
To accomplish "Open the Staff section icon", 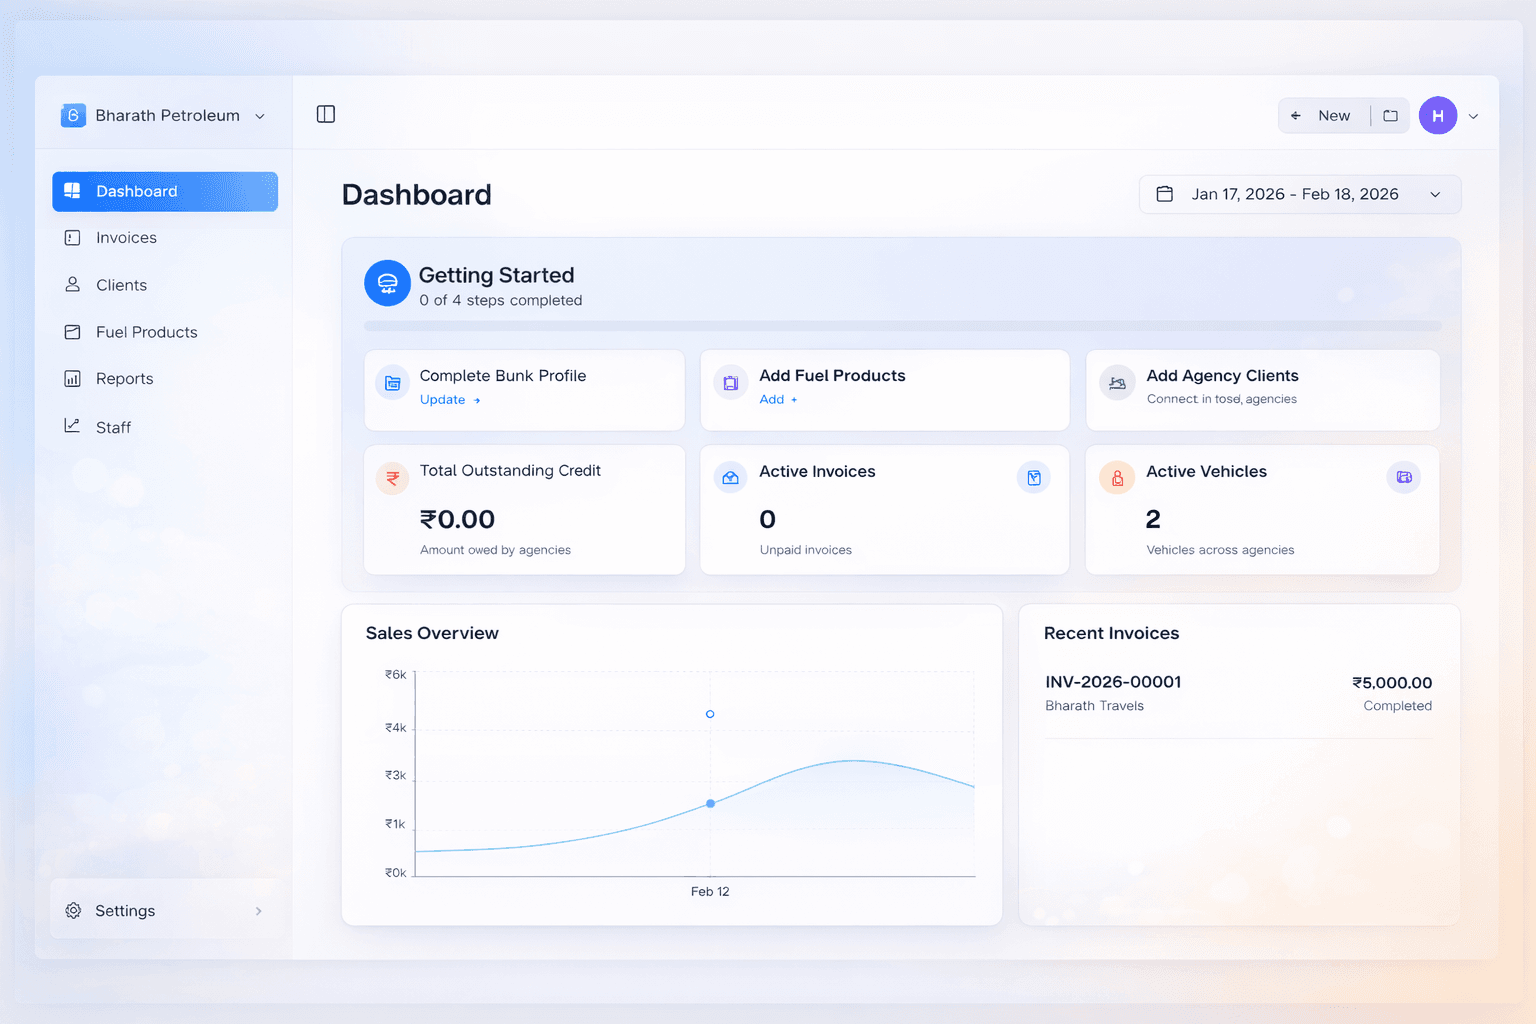I will pos(72,425).
